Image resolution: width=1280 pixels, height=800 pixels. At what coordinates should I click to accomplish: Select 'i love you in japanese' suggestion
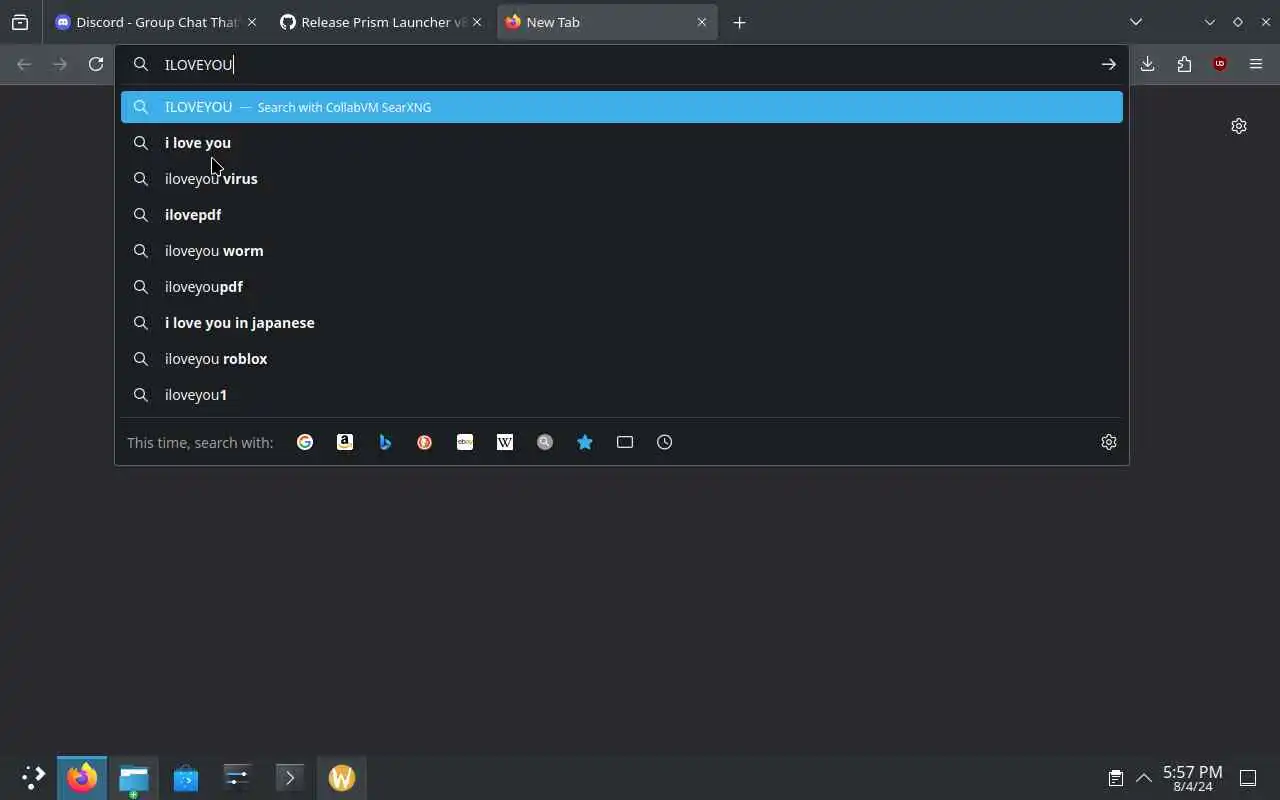(x=622, y=323)
